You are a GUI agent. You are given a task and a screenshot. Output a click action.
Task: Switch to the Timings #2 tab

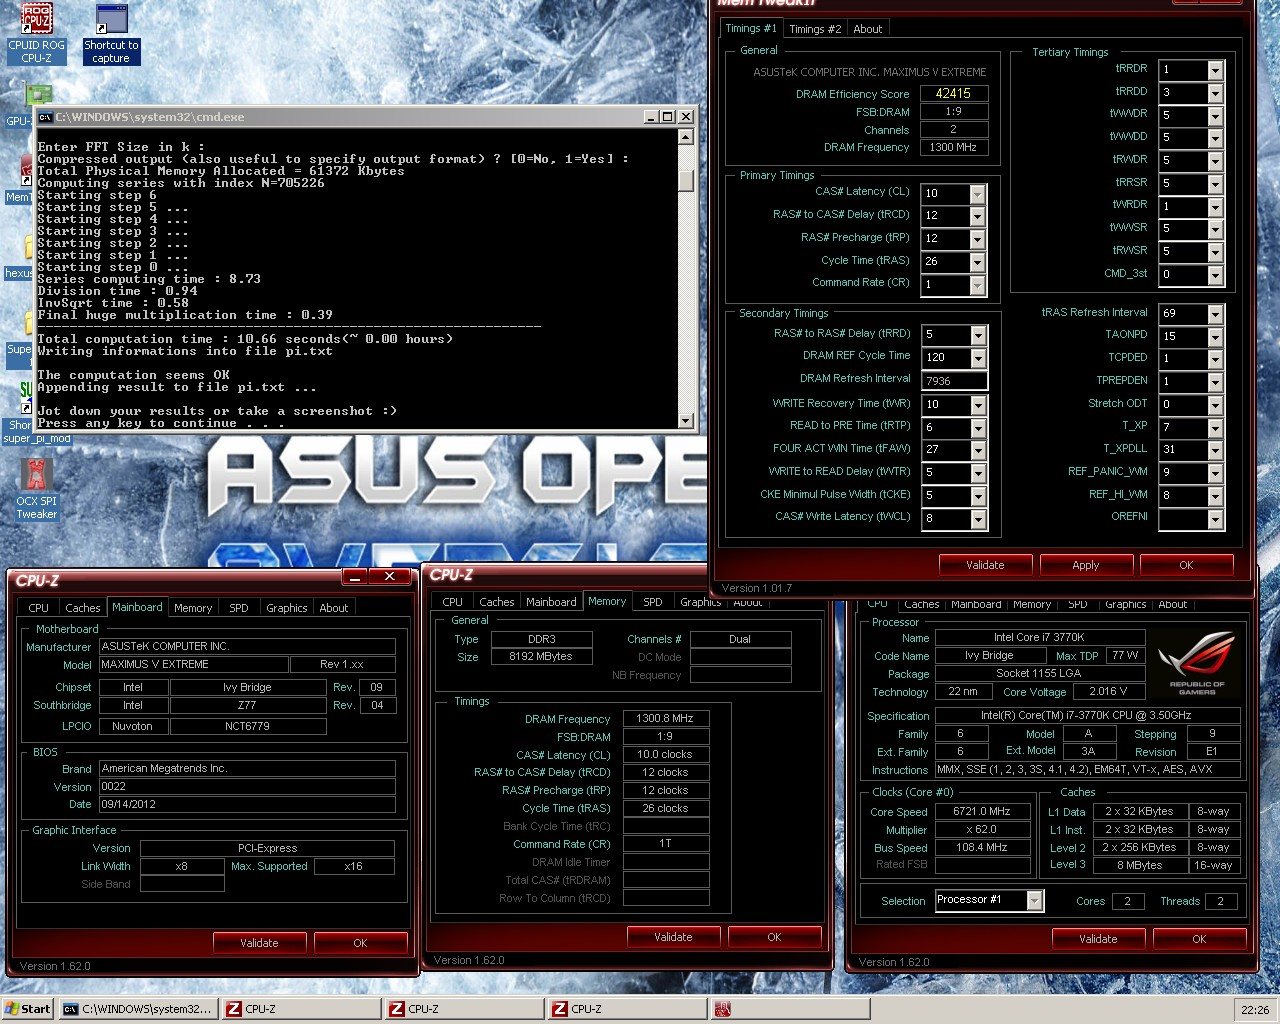tap(815, 29)
